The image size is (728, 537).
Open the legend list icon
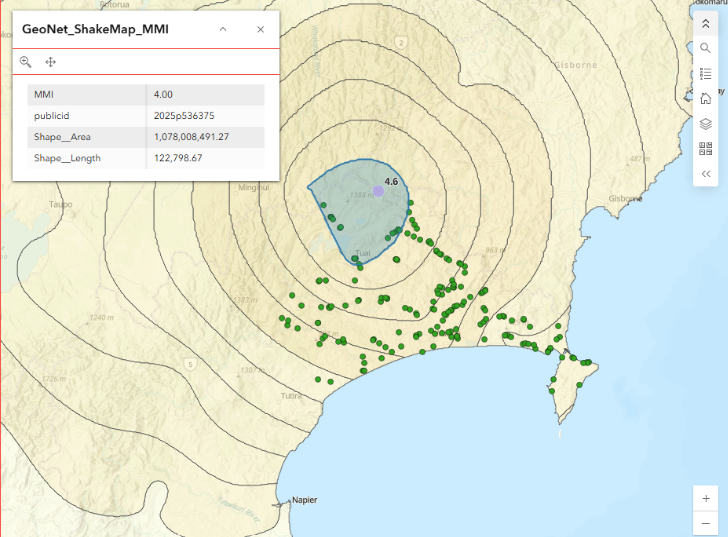pyautogui.click(x=705, y=74)
